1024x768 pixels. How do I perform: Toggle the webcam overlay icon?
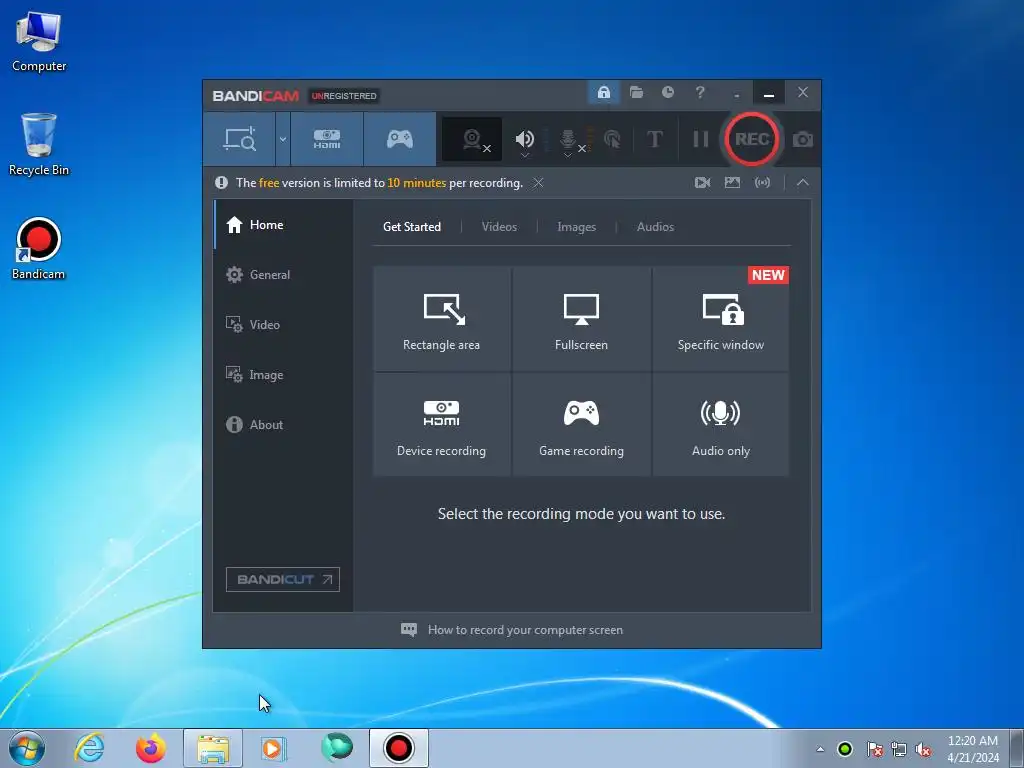point(472,139)
